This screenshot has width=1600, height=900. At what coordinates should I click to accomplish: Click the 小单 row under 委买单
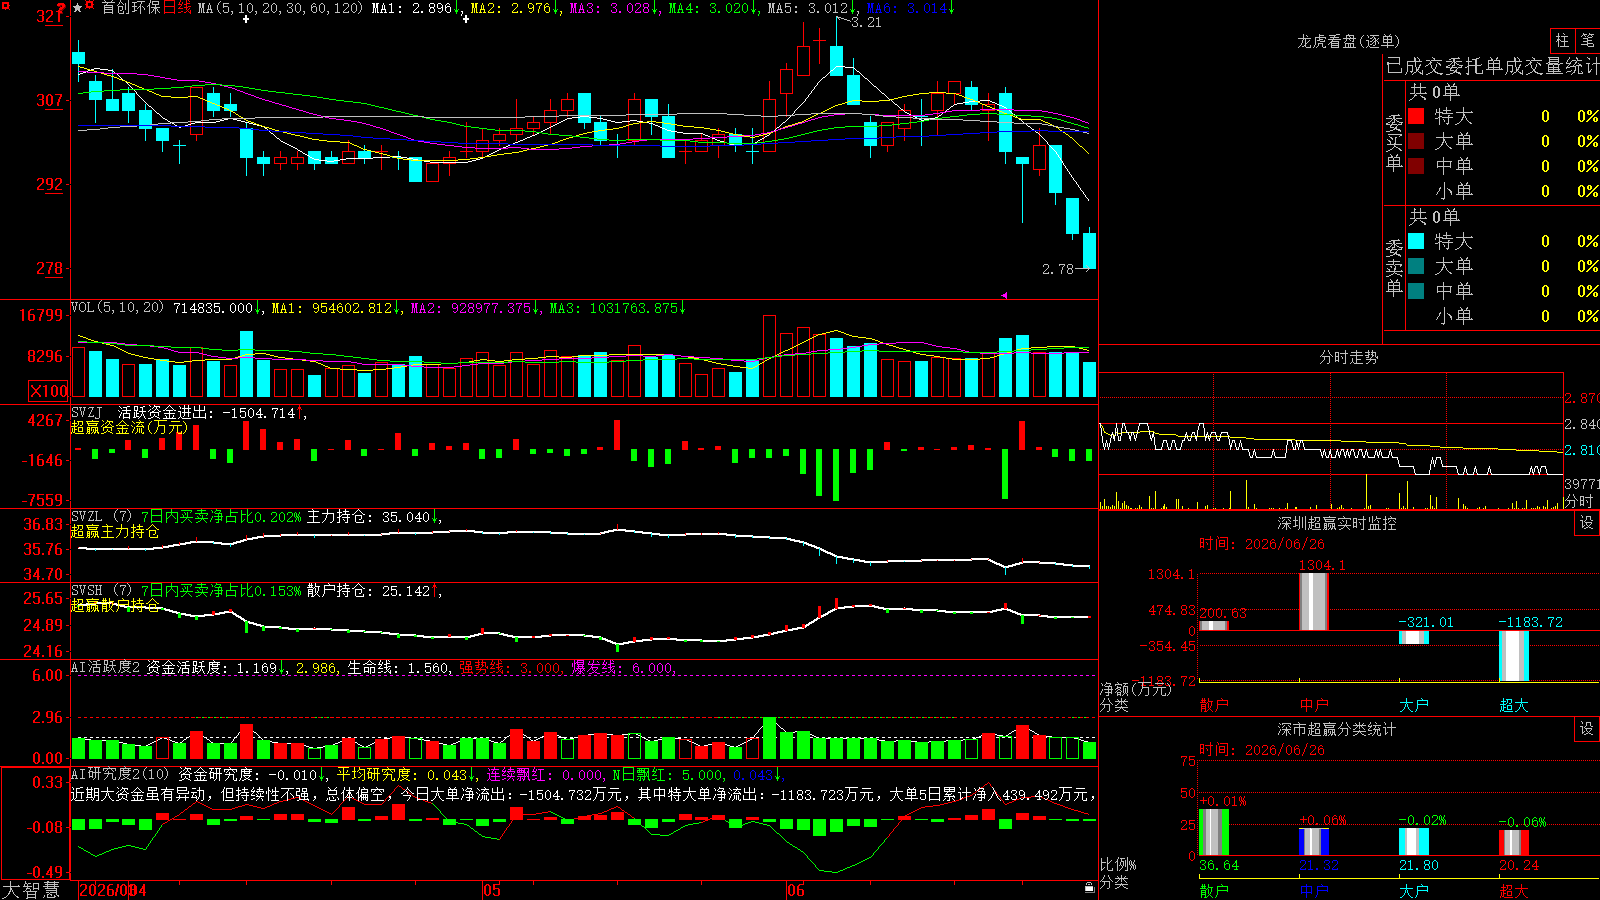point(1504,191)
